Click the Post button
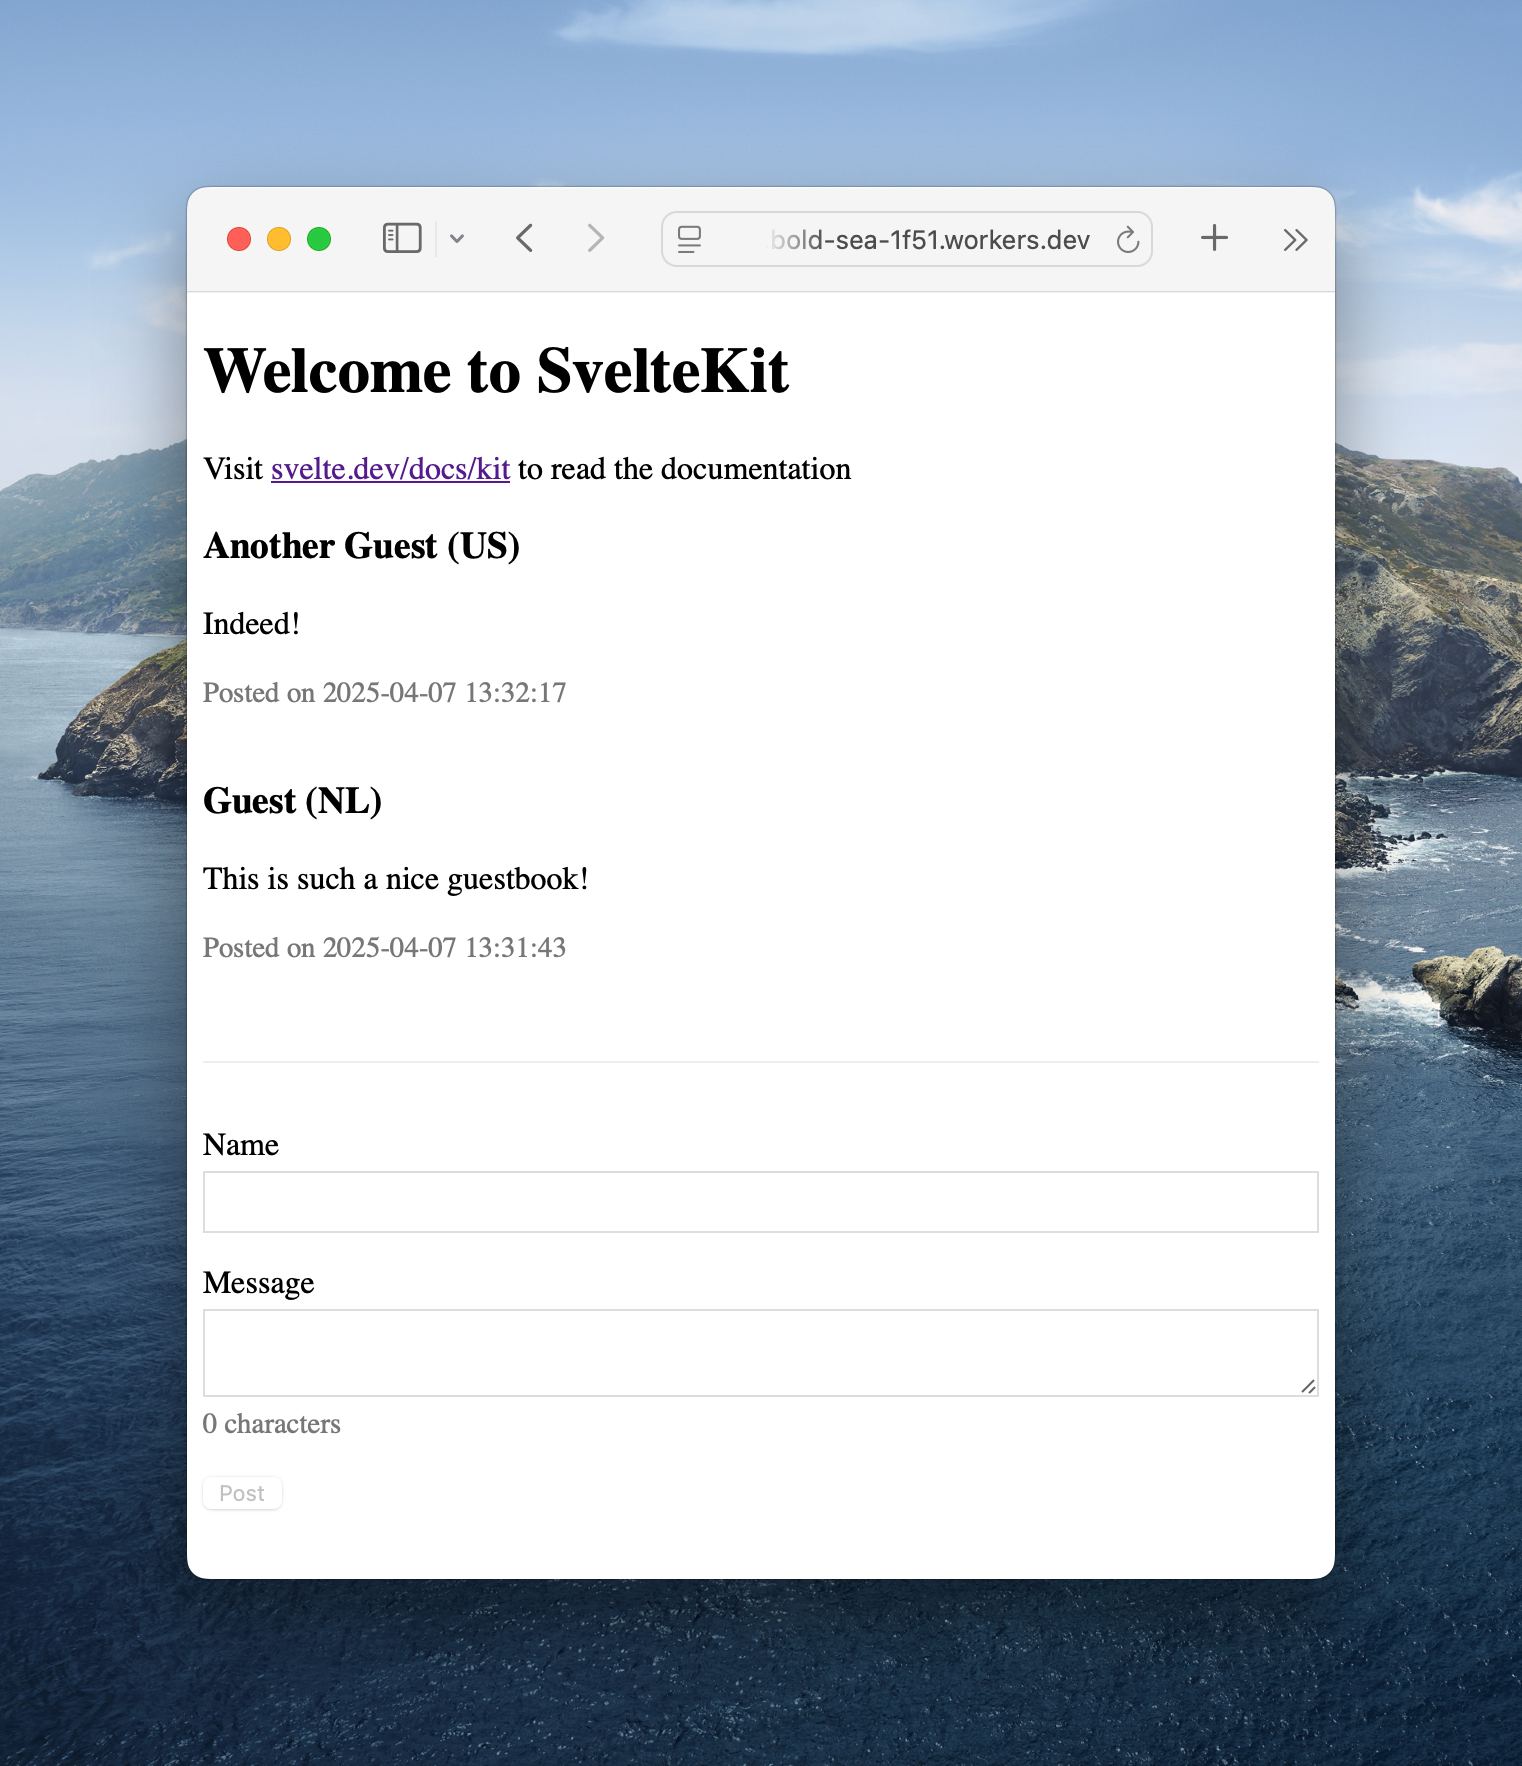Viewport: 1522px width, 1766px height. 242,1493
